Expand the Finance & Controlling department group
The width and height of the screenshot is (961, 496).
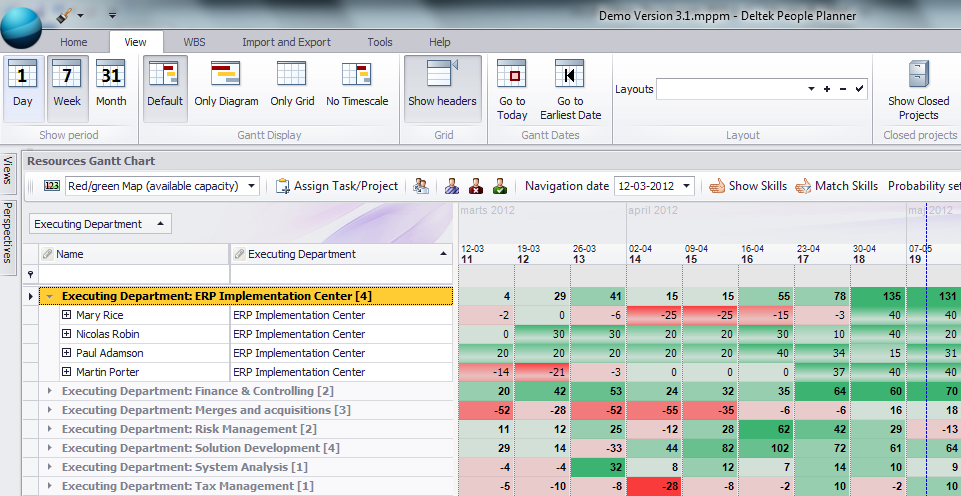coord(49,391)
